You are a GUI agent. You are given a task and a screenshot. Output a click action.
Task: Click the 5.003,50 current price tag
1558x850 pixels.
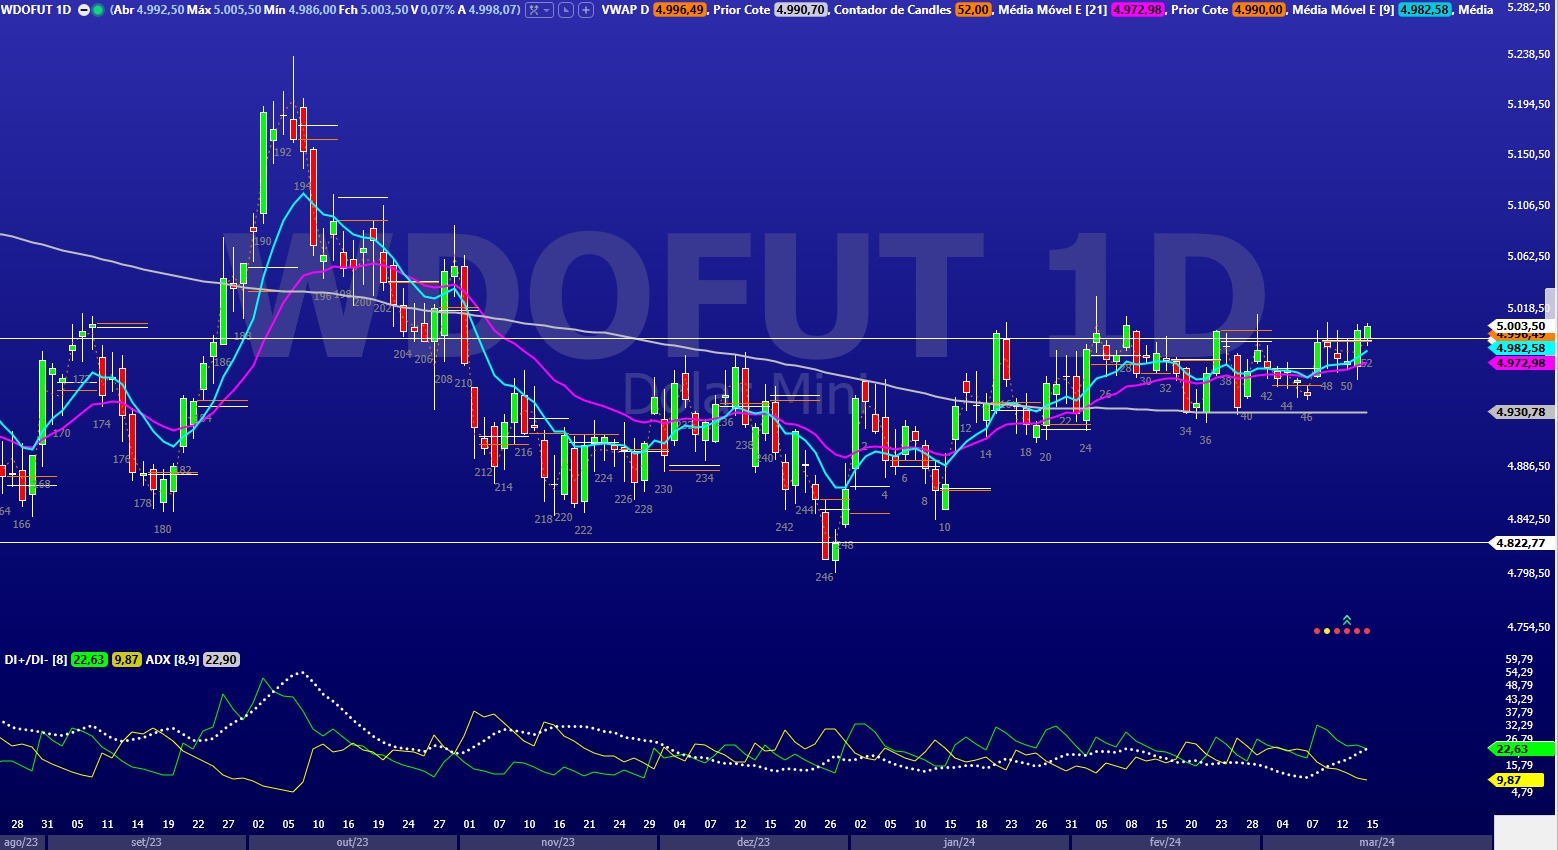(x=1520, y=326)
